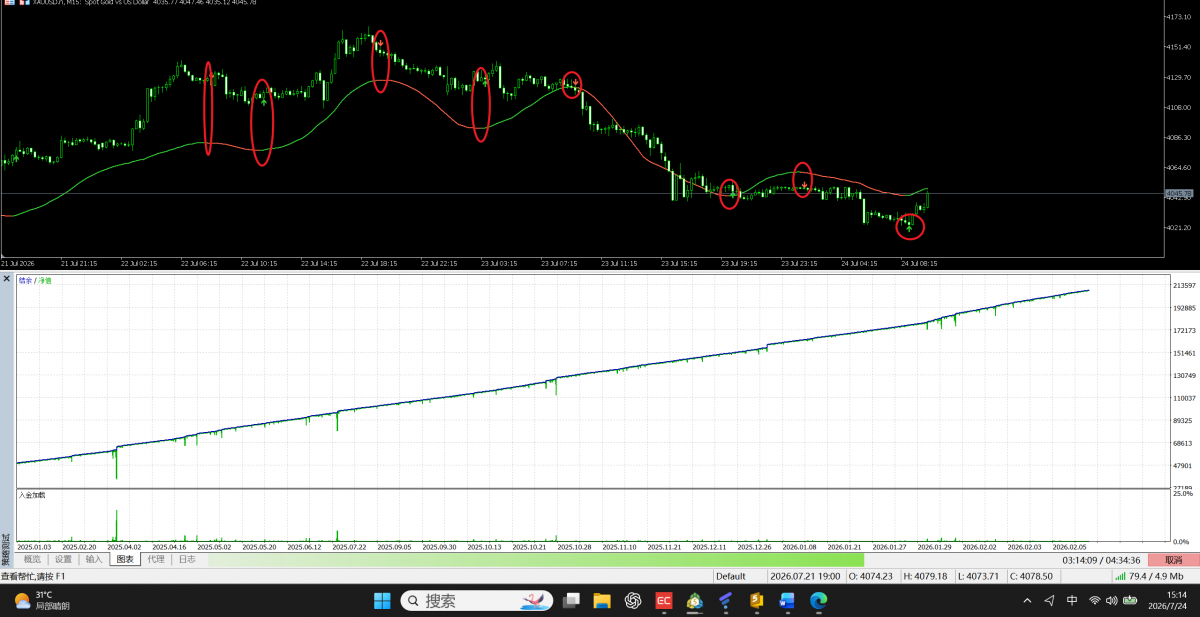Open the weather widget showing 31°C
Viewport: 1200px width, 617px height.
40,601
